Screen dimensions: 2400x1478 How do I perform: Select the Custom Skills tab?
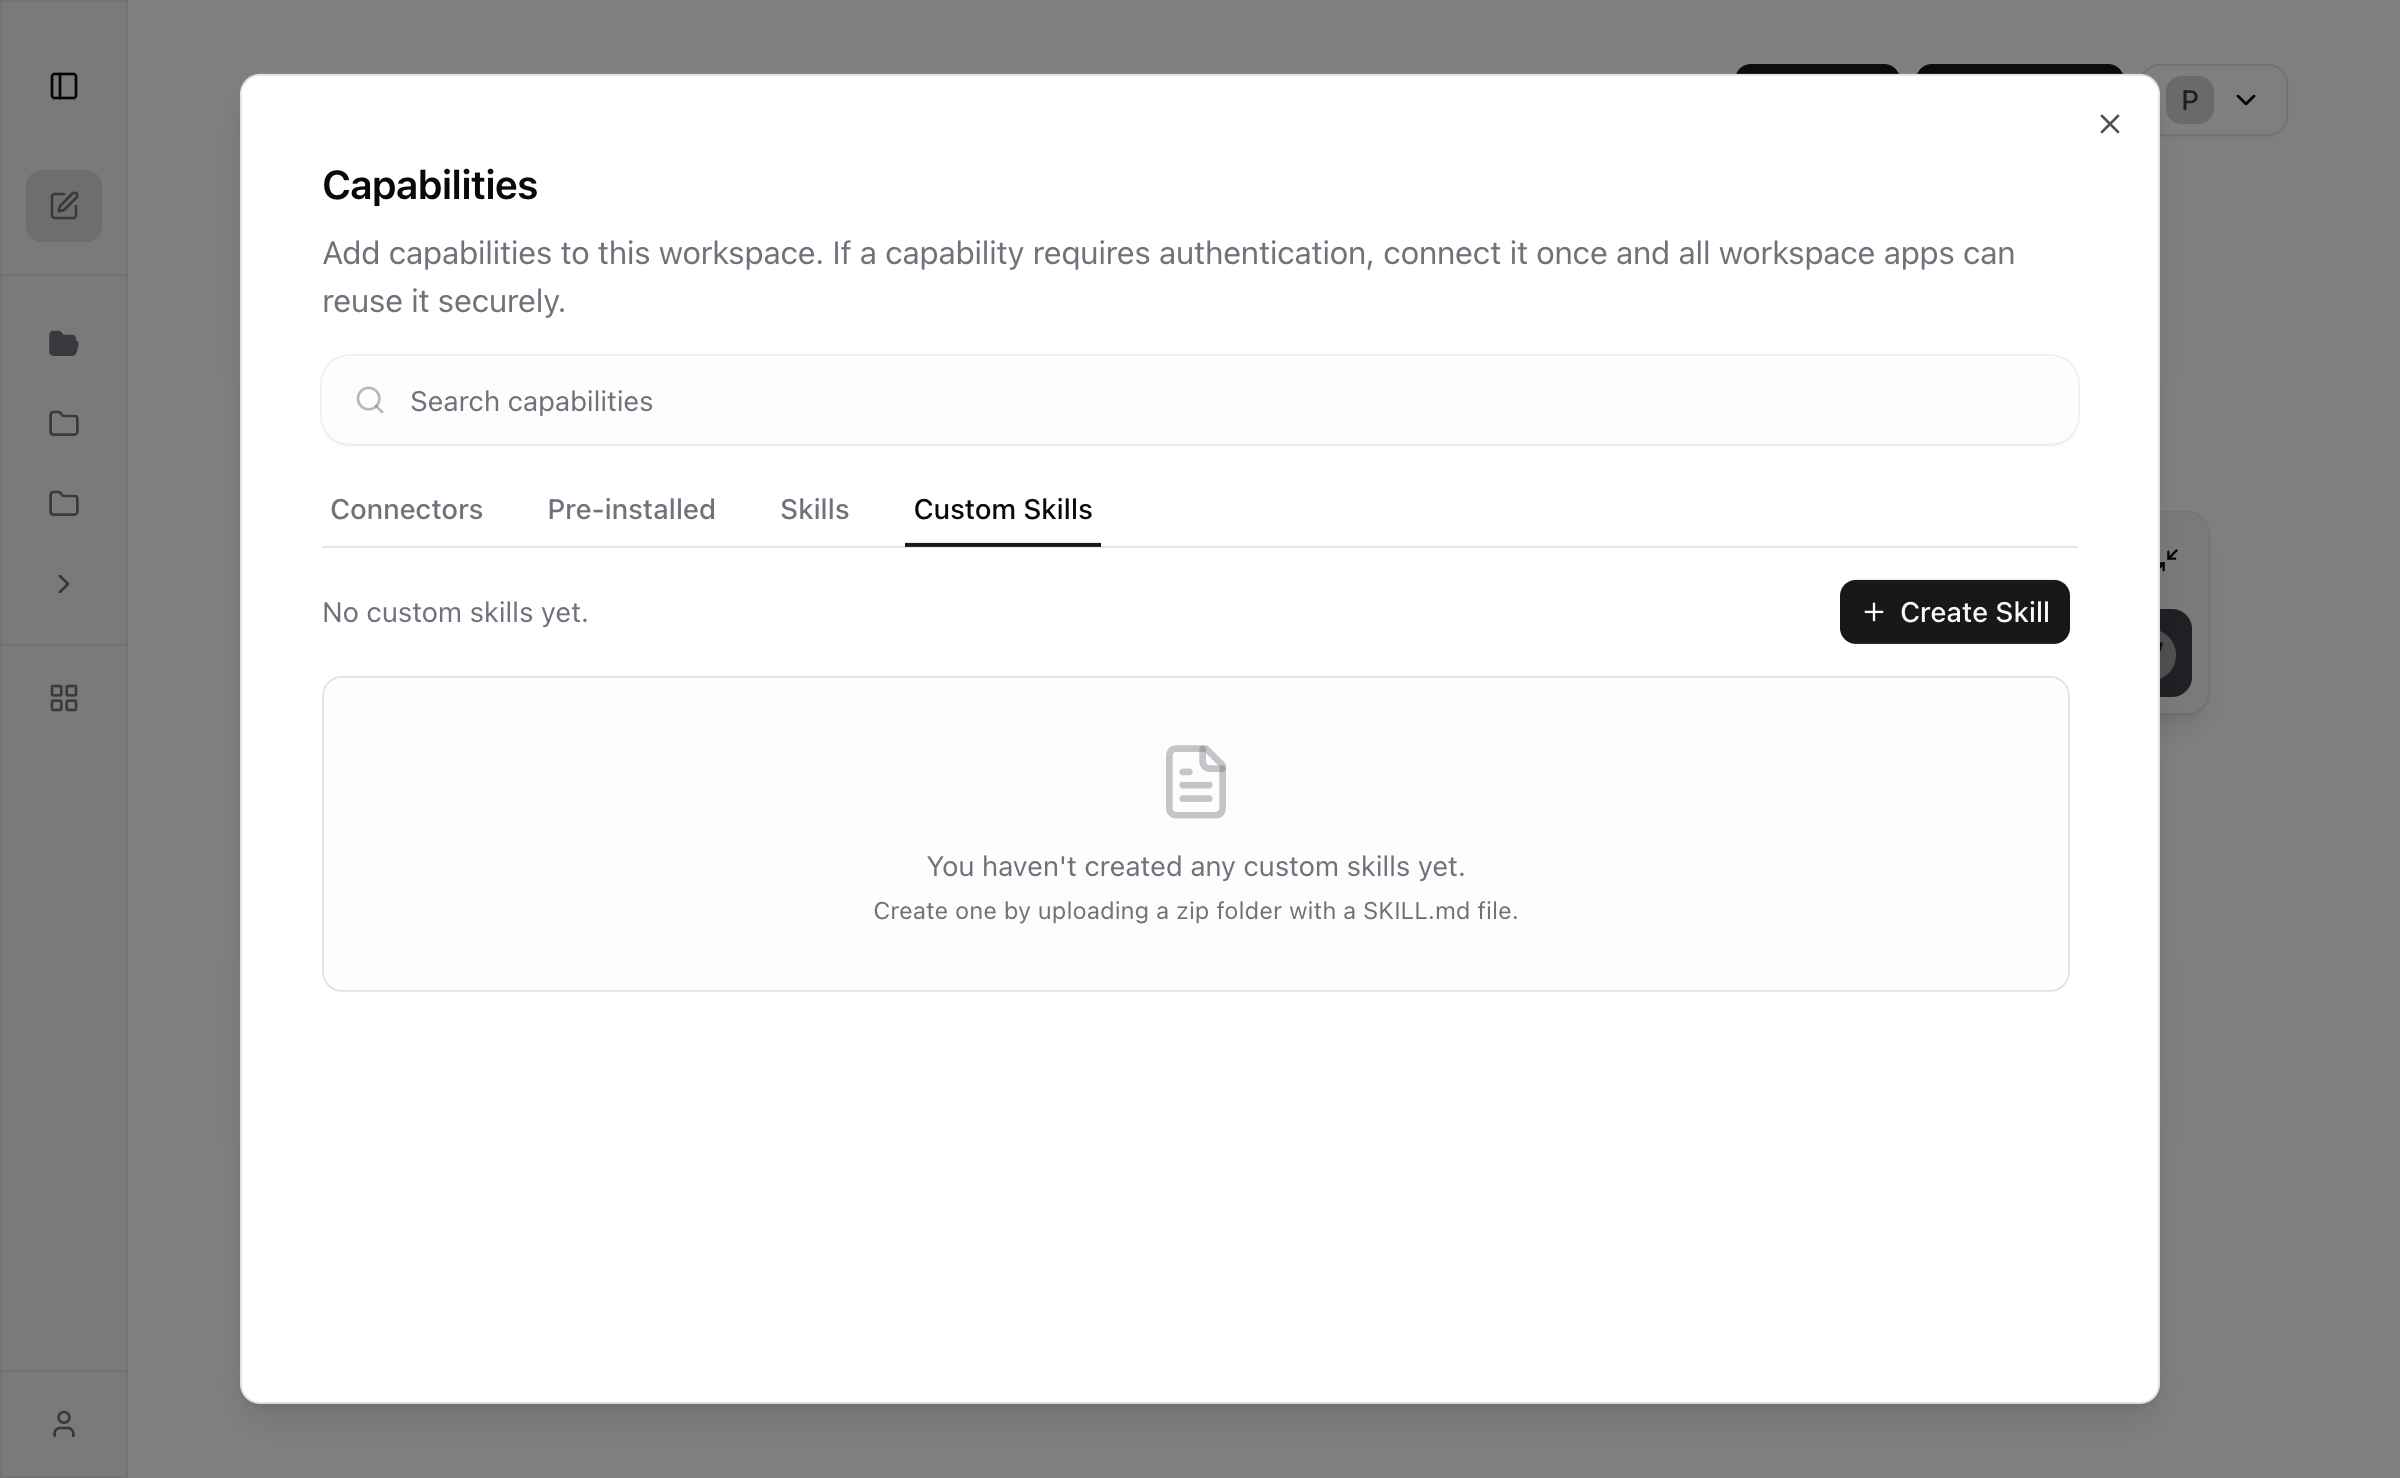coord(1002,509)
